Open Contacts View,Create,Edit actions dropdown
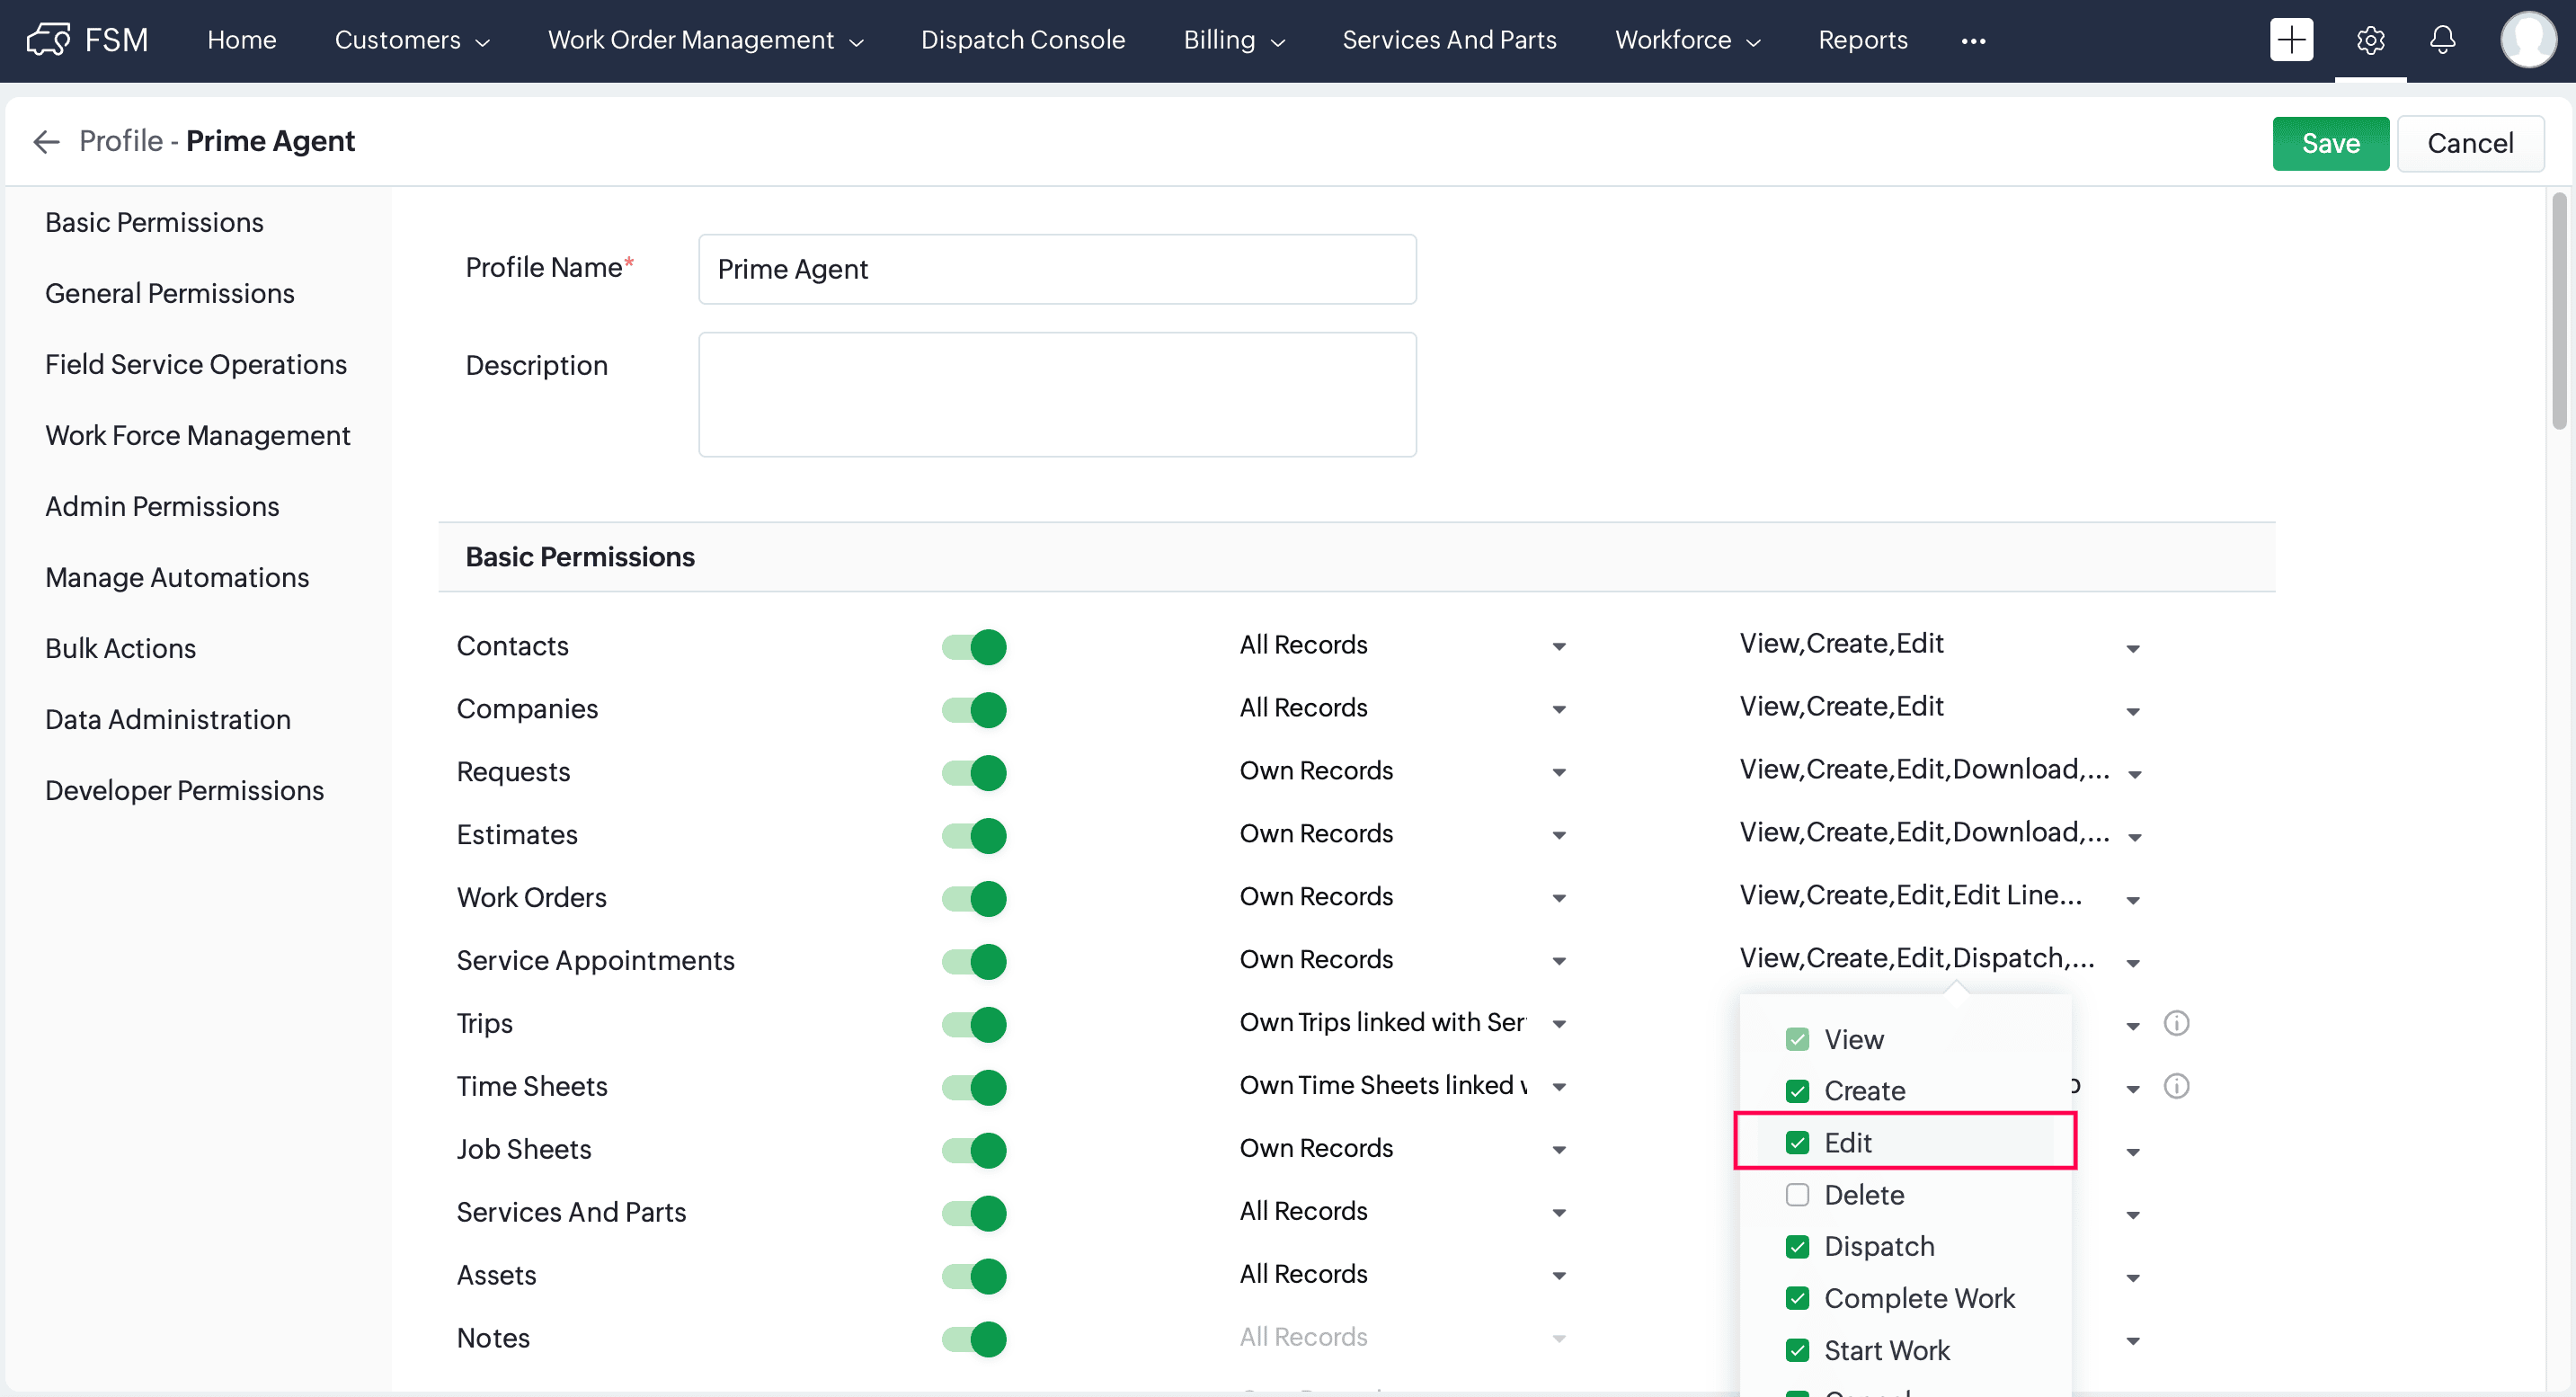Screen dimensions: 2576x1397 tap(1940, 646)
